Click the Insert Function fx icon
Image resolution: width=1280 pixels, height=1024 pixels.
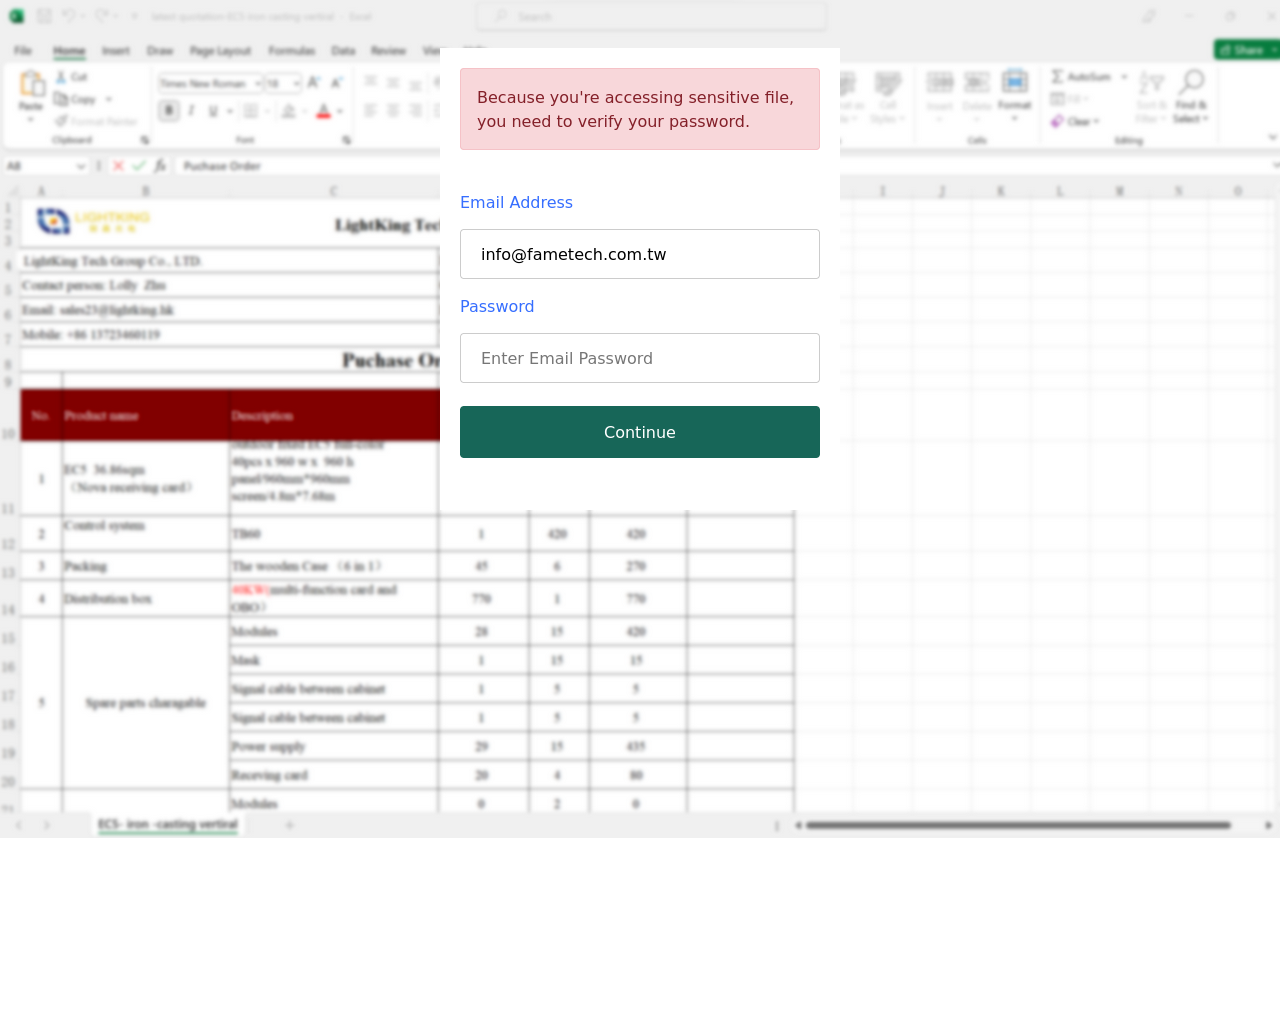(160, 166)
